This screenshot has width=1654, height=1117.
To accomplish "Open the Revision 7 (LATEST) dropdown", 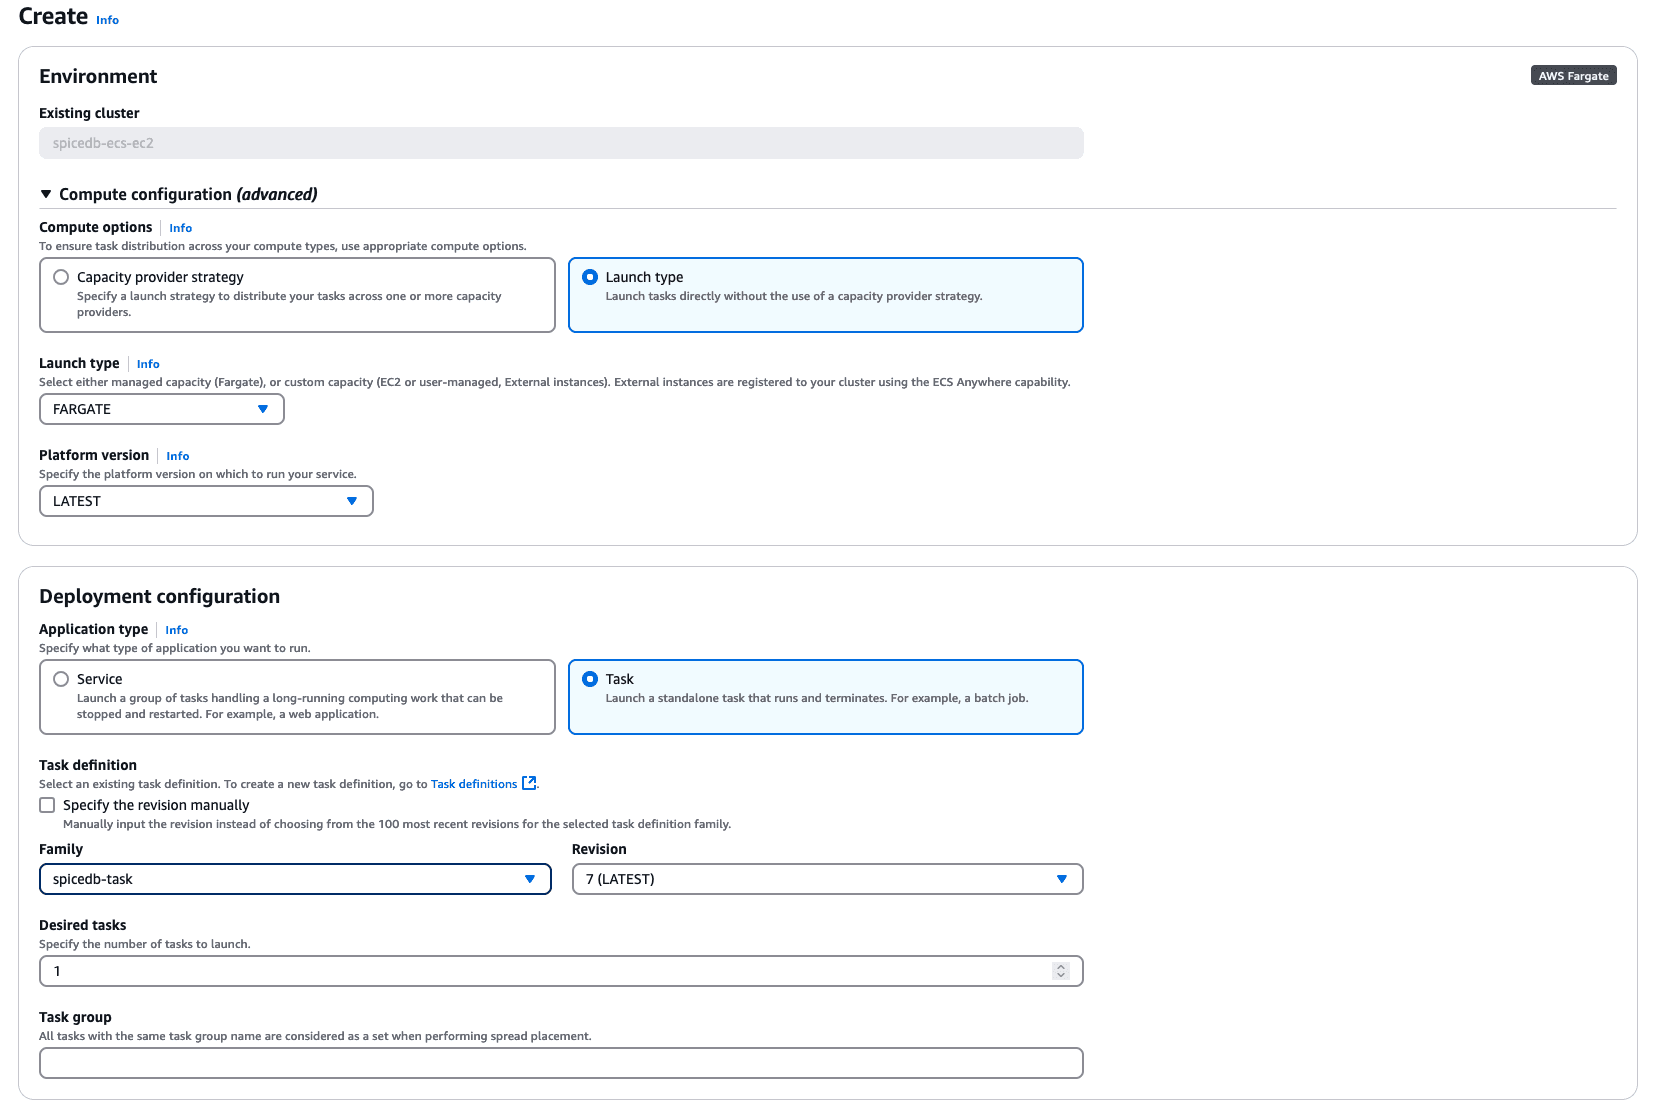I will 827,879.
